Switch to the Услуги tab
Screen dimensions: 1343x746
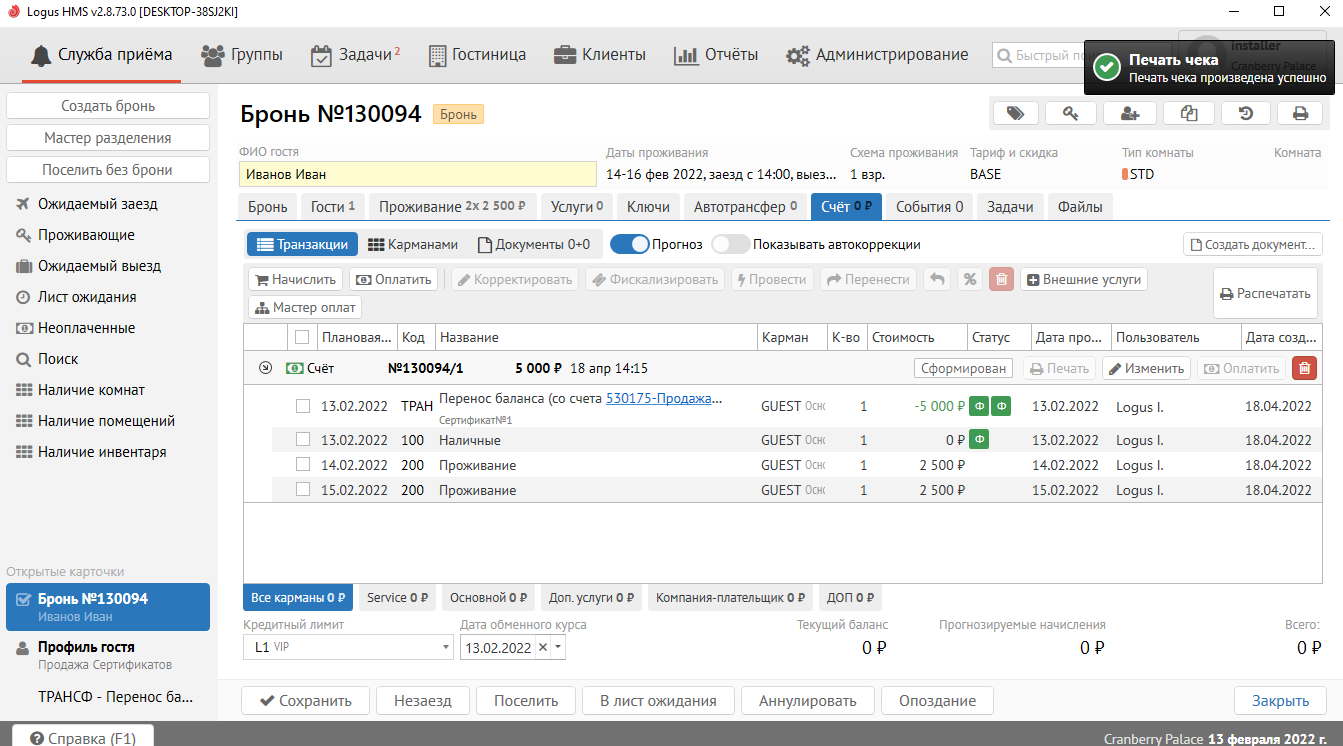(x=577, y=207)
